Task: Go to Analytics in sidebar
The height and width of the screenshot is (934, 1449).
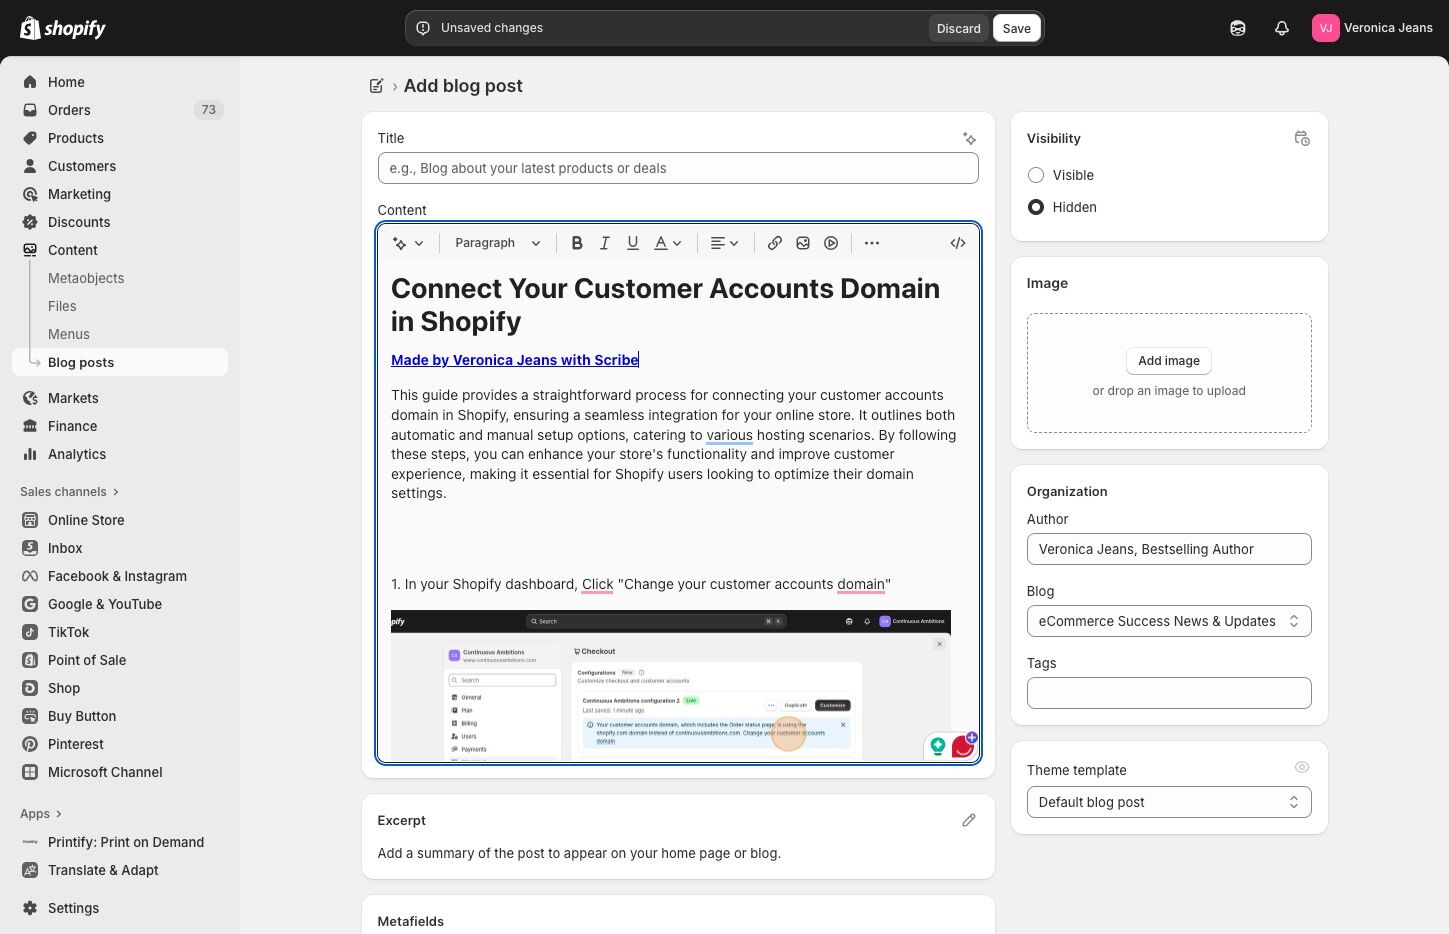Action: click(77, 454)
